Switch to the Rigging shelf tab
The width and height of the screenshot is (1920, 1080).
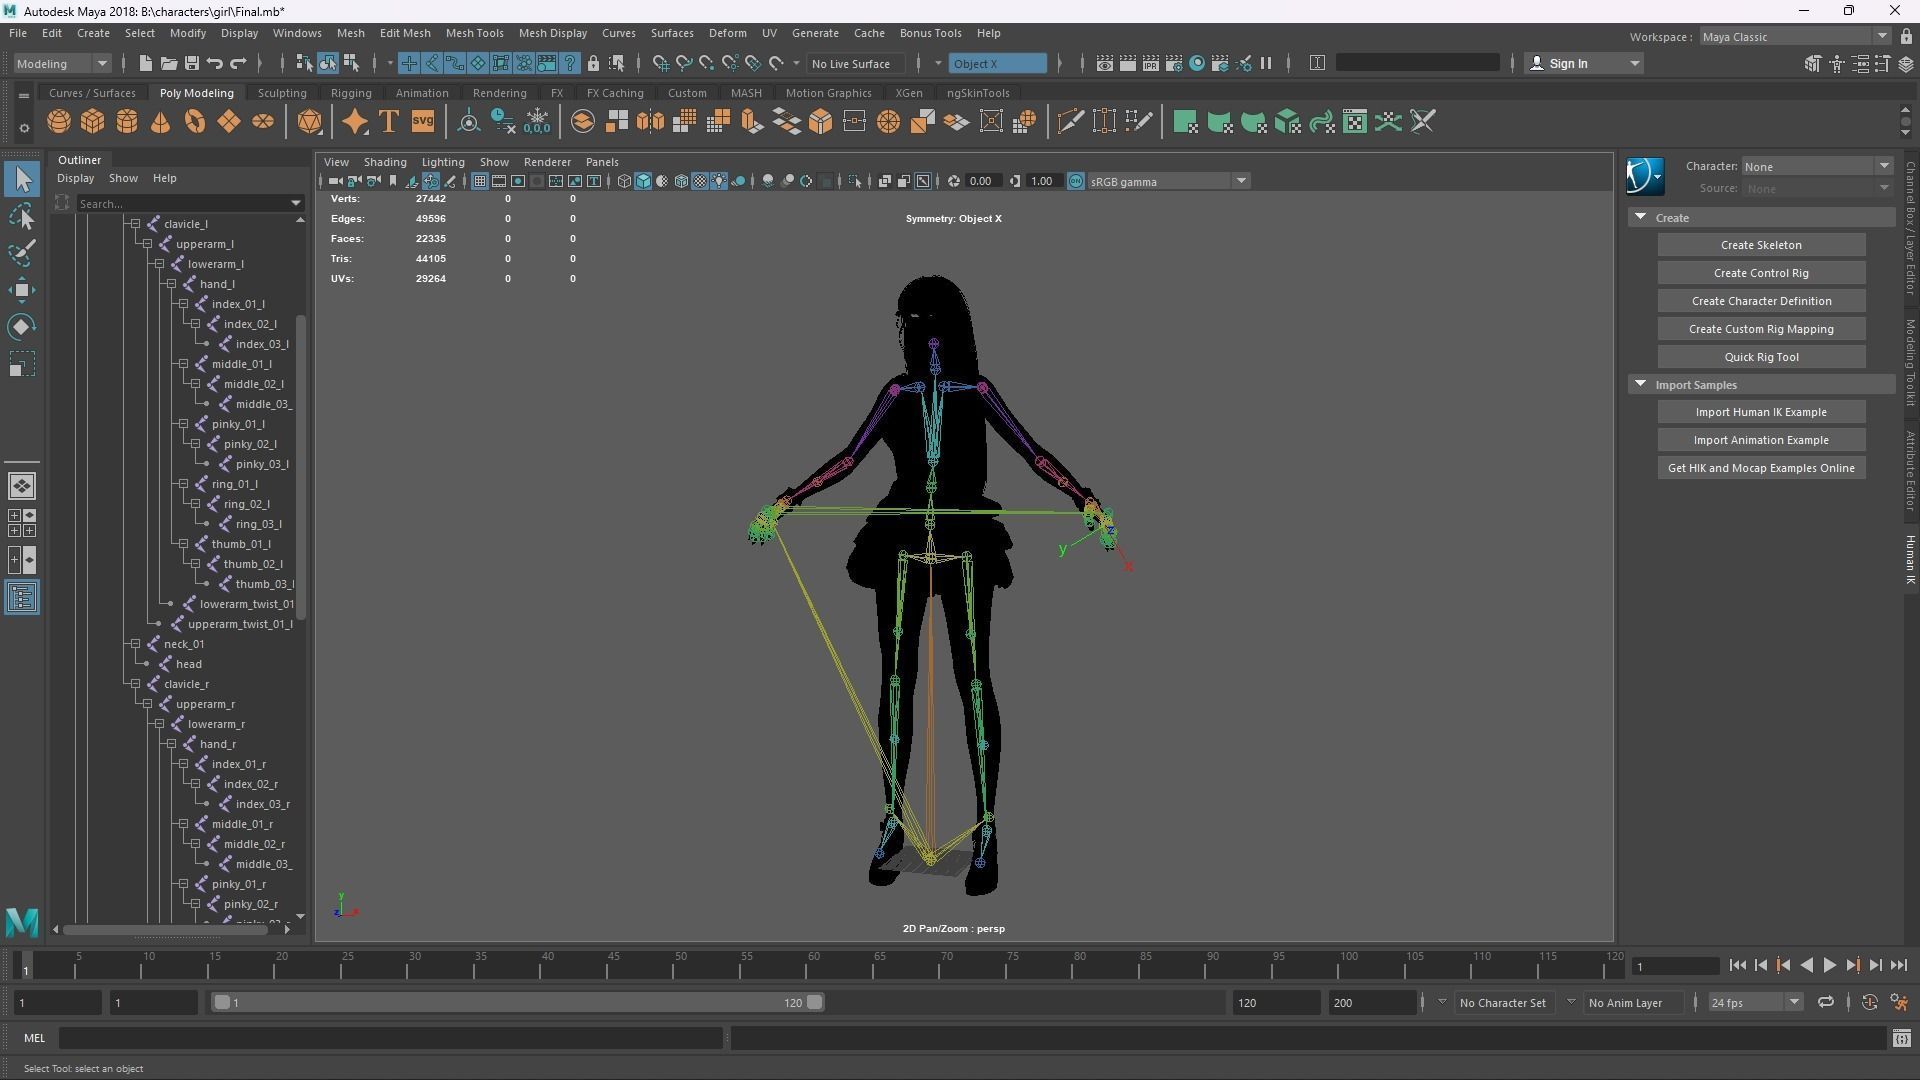coord(351,93)
